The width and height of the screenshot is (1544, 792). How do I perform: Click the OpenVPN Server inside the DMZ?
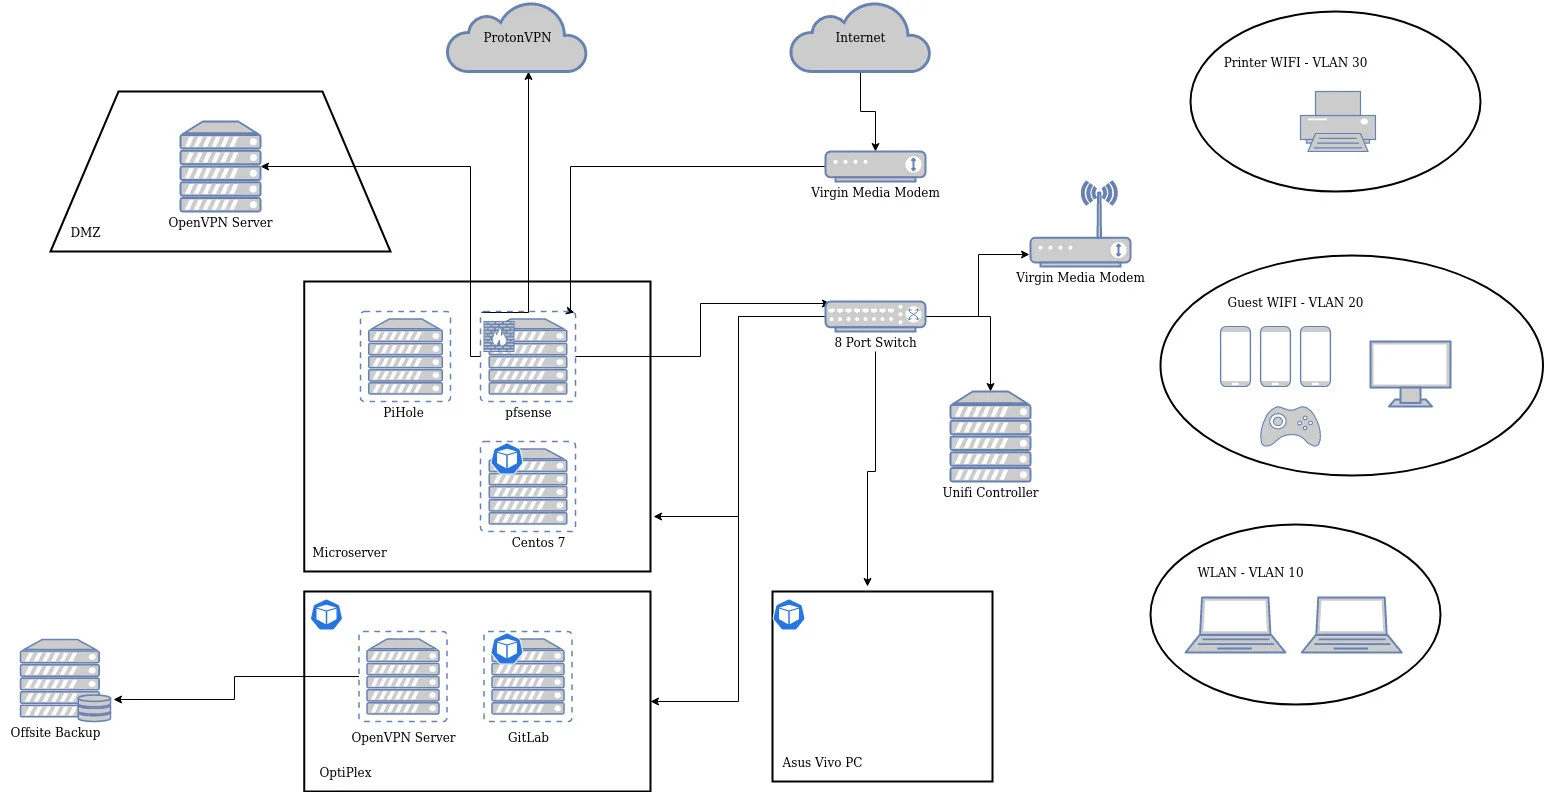pos(220,167)
